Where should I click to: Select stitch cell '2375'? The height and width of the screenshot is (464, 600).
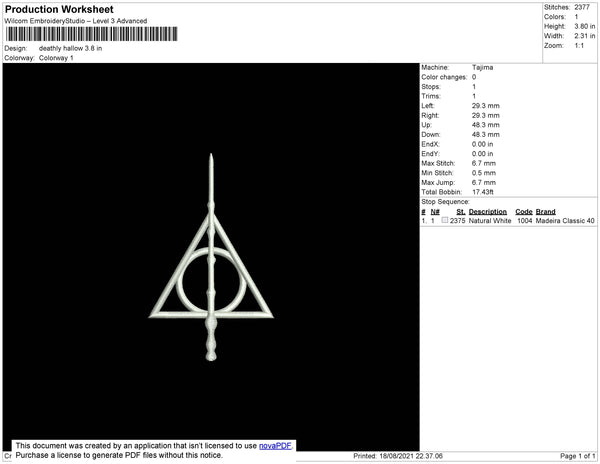click(x=458, y=221)
